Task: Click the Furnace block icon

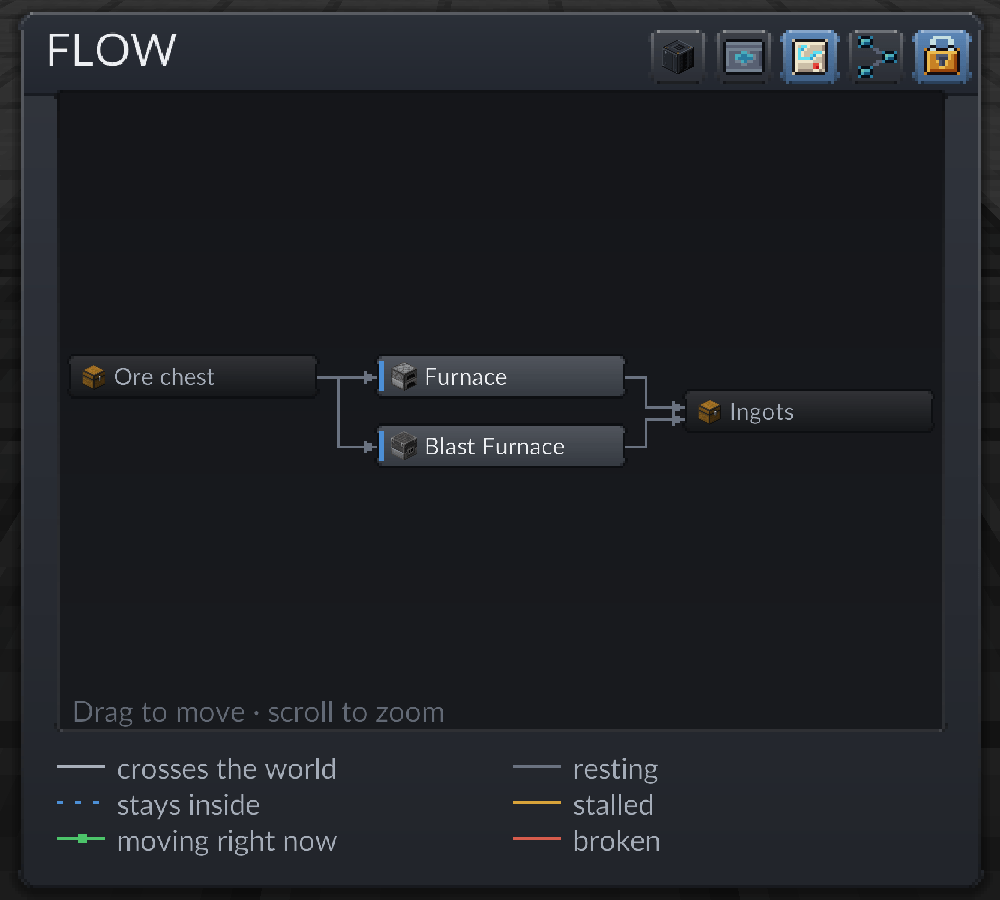Action: [x=404, y=376]
